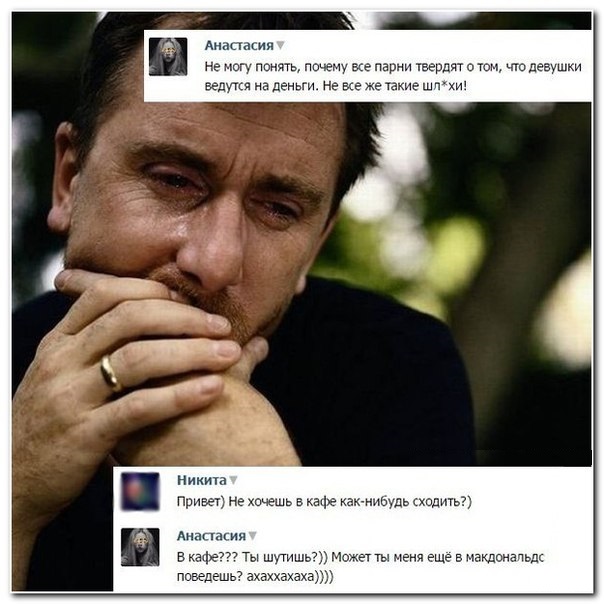
Task: Open Анастасия's avatar in the bottom reply
Action: point(140,547)
